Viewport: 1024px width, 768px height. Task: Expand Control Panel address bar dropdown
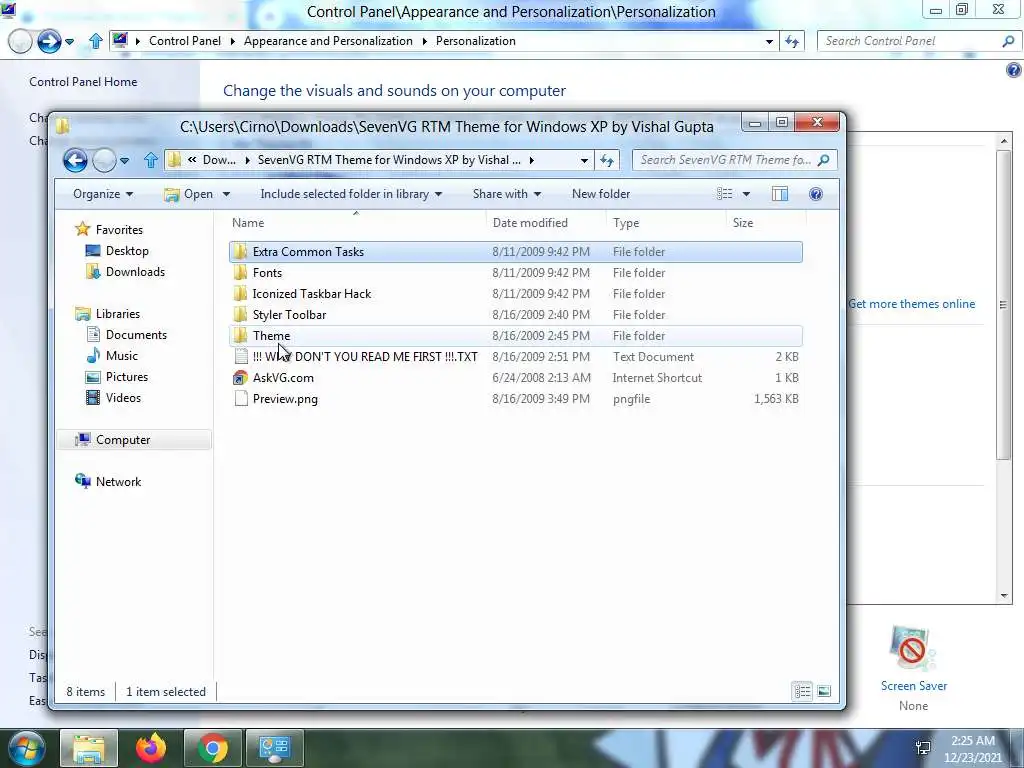[x=769, y=41]
